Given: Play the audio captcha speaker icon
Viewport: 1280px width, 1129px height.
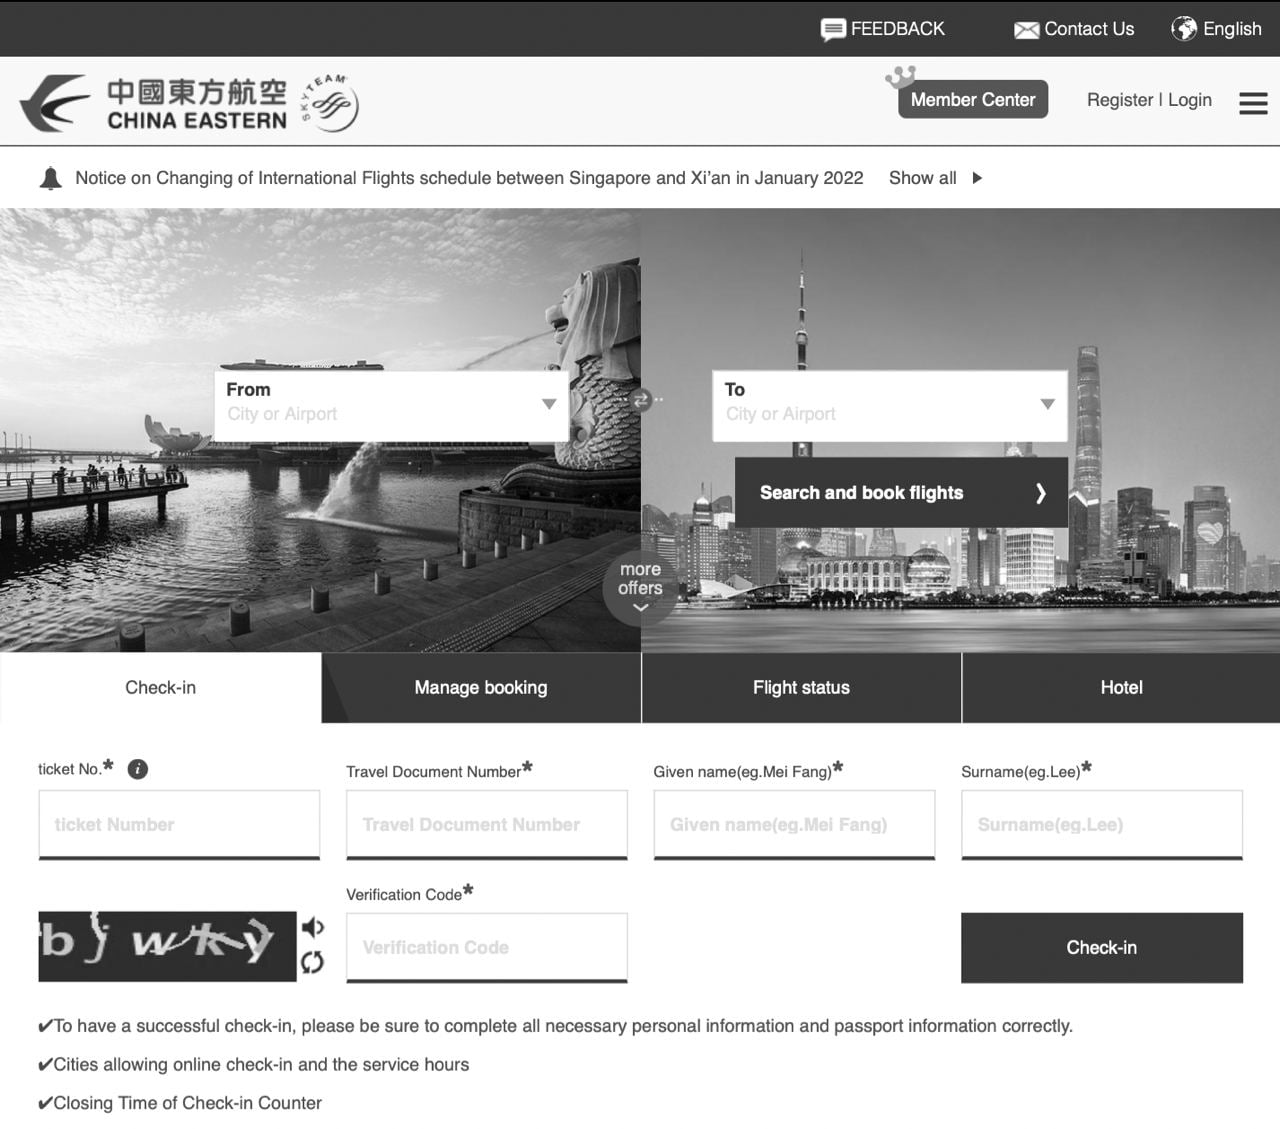Looking at the screenshot, I should [x=312, y=928].
